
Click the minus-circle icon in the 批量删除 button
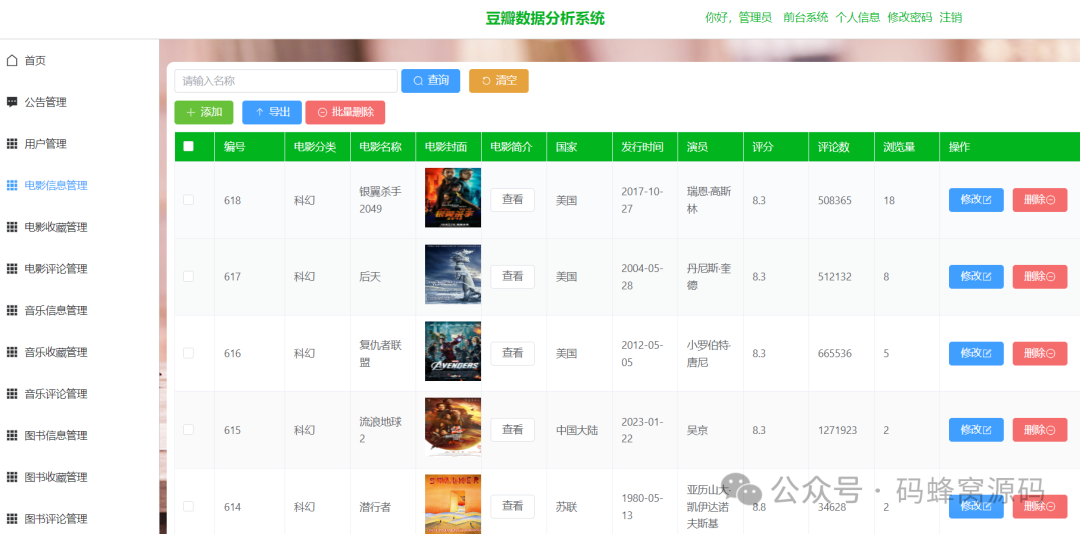tap(322, 112)
